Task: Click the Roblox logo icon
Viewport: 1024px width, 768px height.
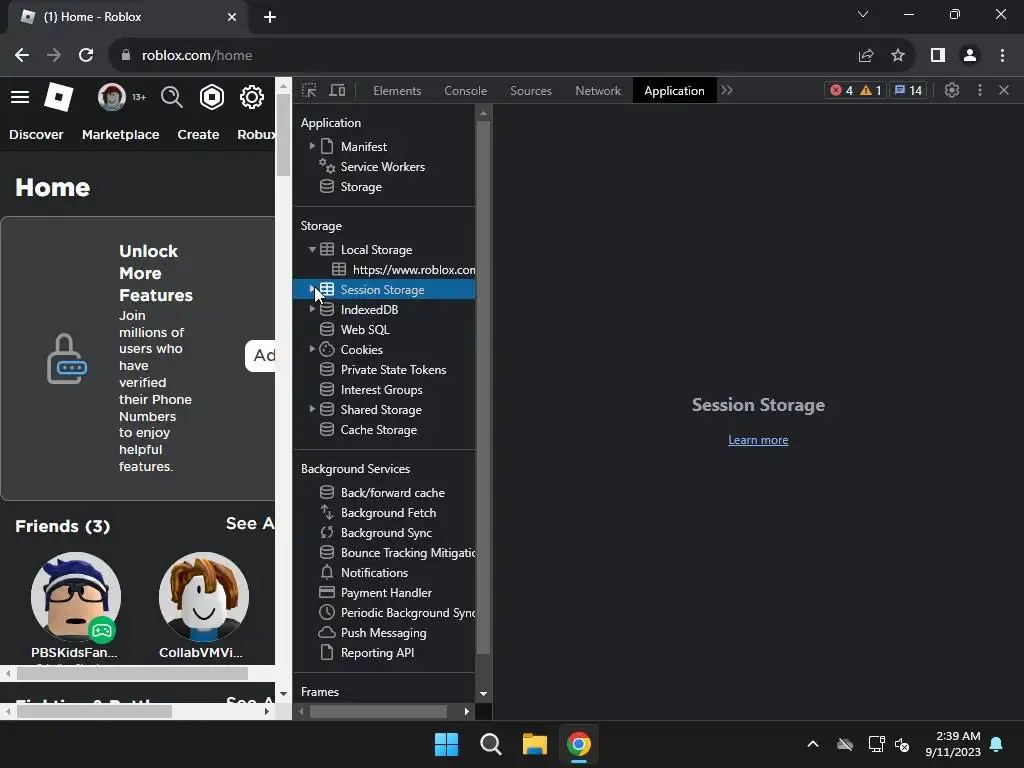Action: point(58,97)
